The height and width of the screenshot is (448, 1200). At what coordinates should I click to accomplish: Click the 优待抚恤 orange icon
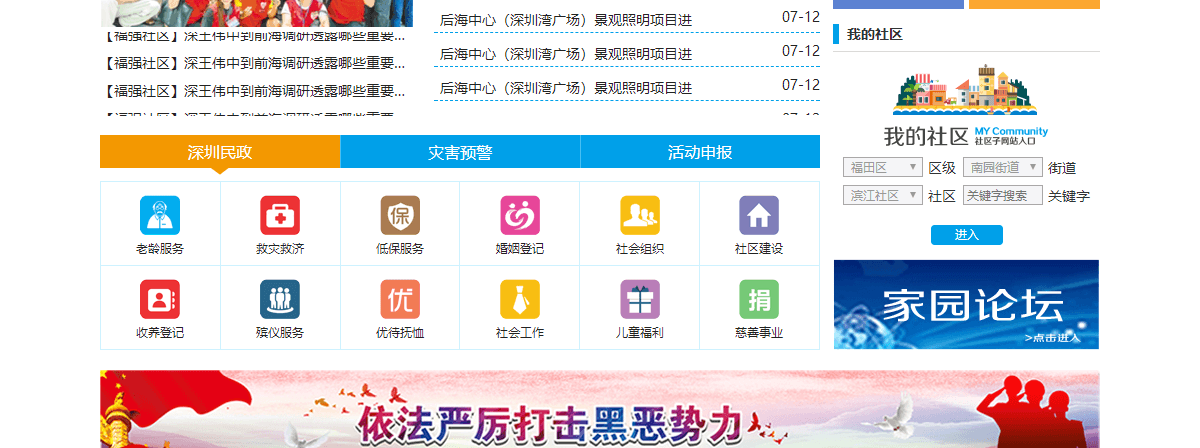click(x=400, y=299)
